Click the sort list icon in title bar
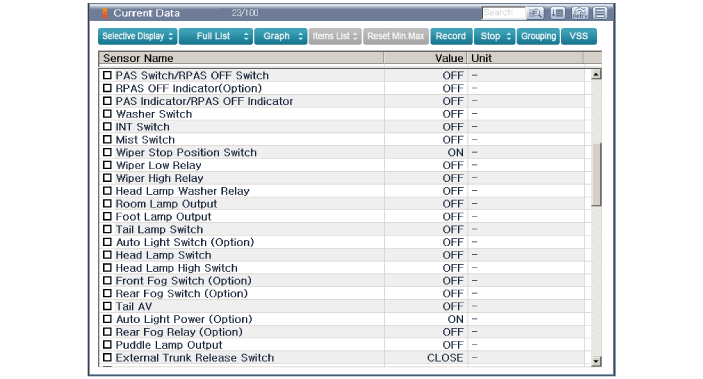The height and width of the screenshot is (379, 703). click(x=557, y=13)
